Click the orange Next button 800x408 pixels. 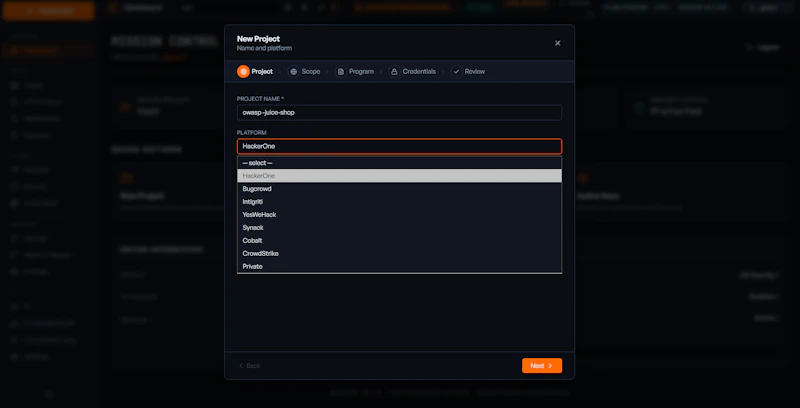pos(542,366)
